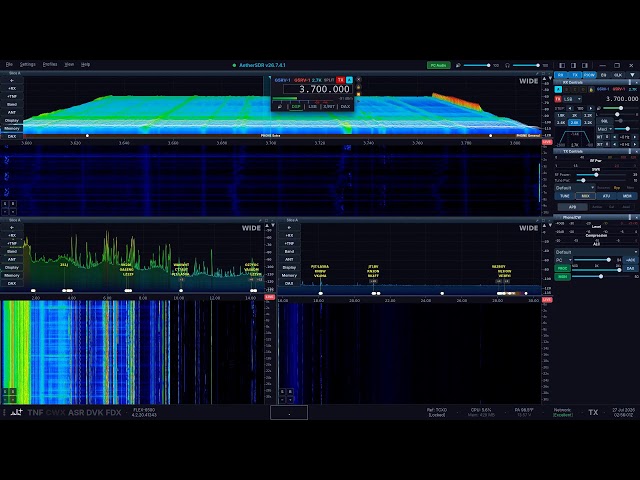Open Memory in top panadapter sidebar
This screenshot has height=480, width=640.
pos(12,128)
